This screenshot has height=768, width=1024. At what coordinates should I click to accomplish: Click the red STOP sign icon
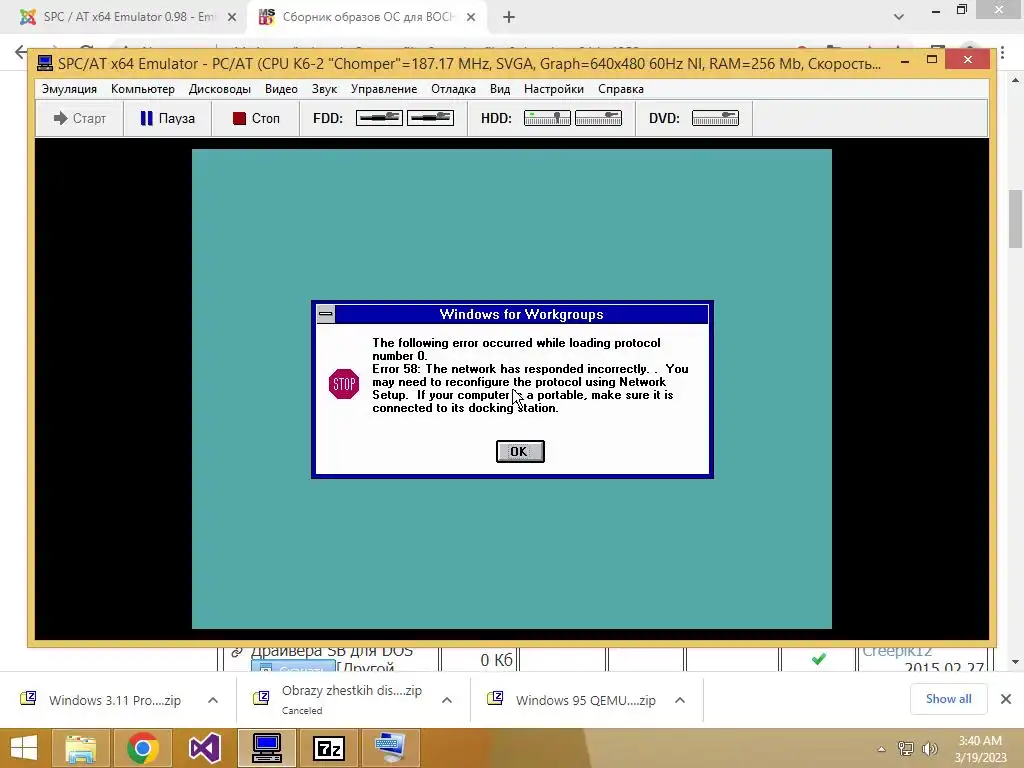point(344,384)
